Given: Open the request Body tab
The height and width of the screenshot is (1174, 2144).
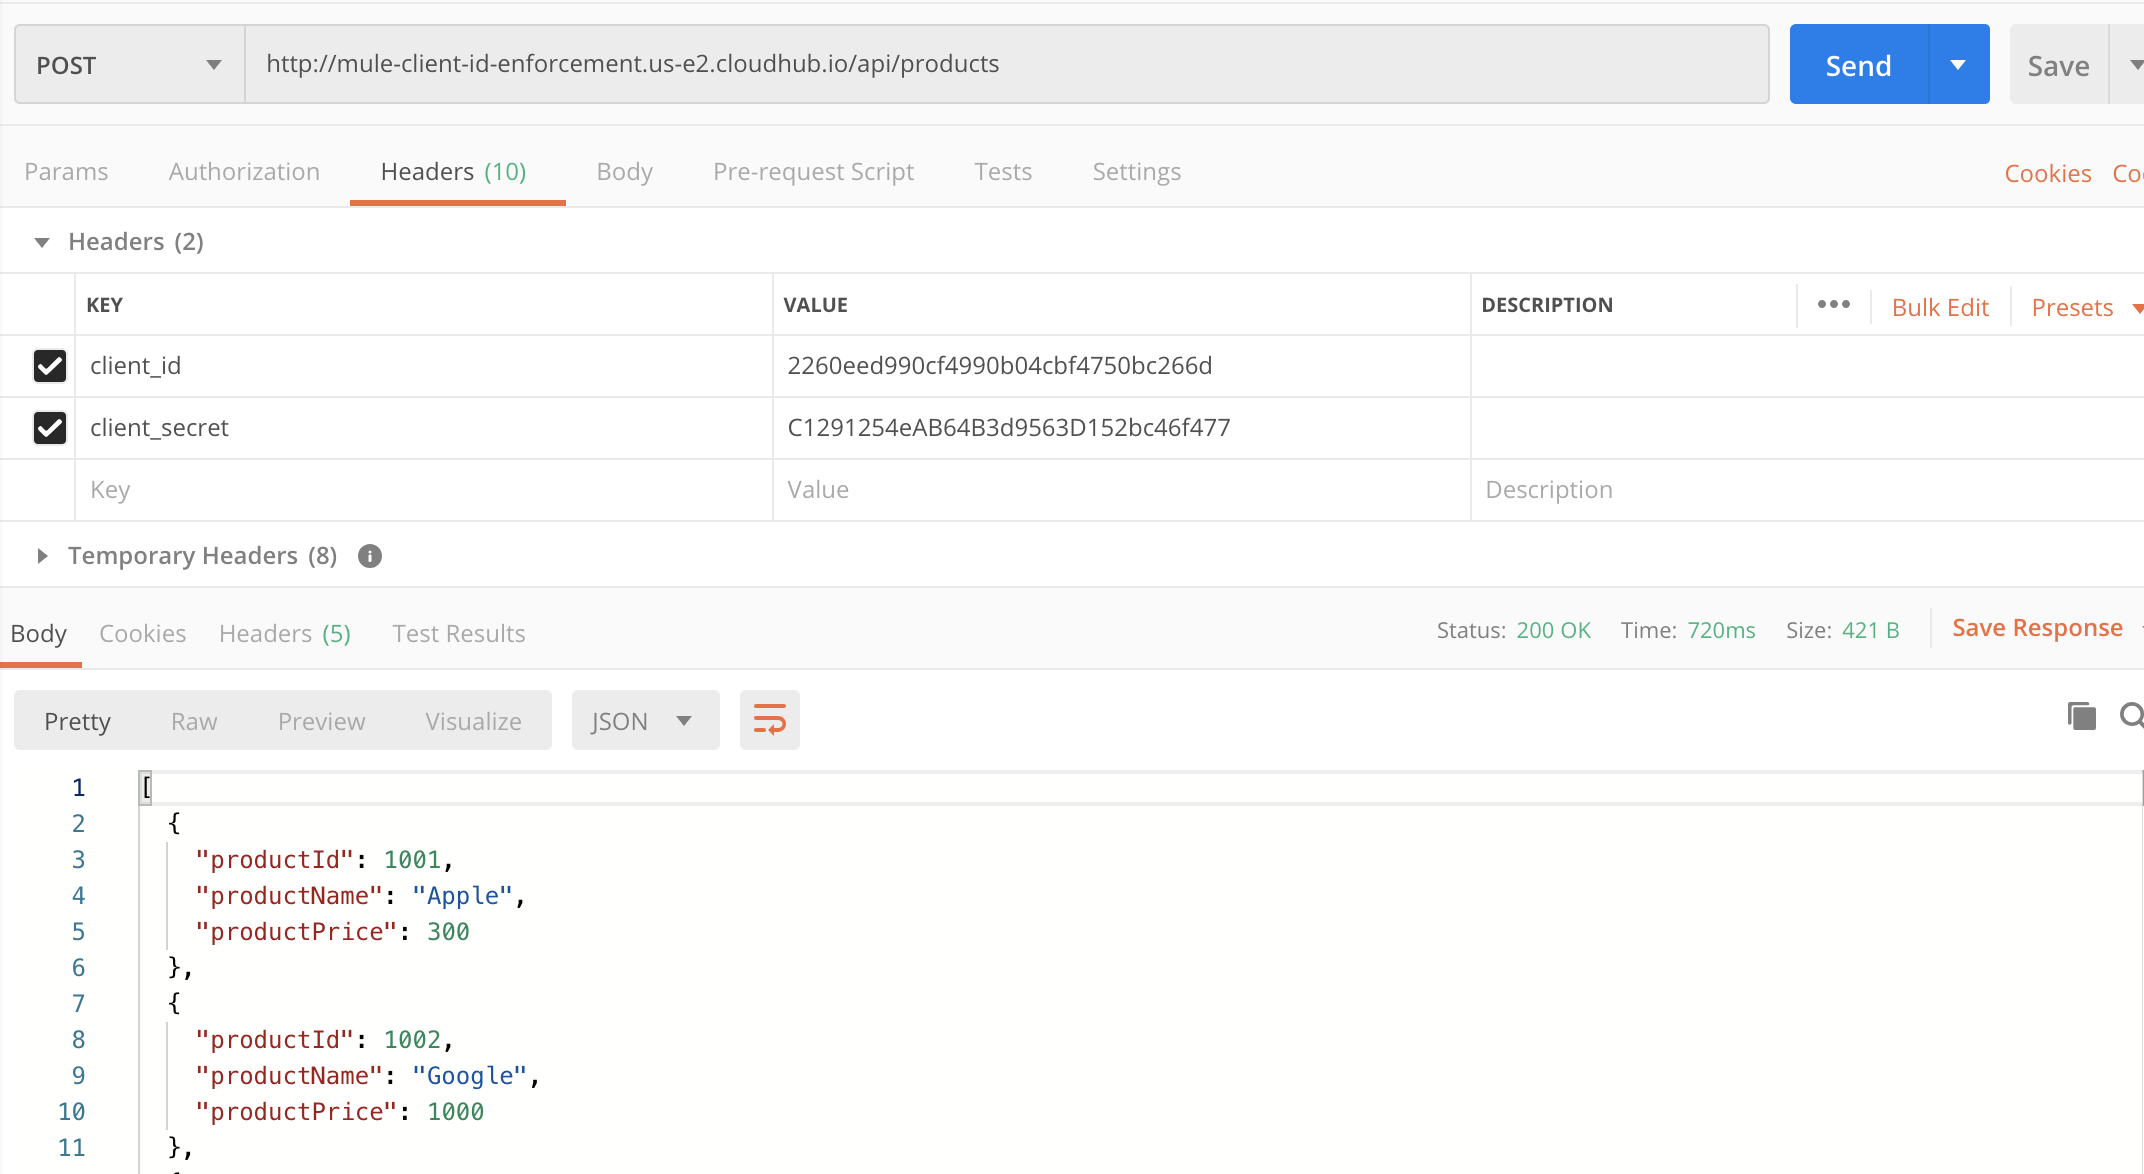Looking at the screenshot, I should [624, 172].
